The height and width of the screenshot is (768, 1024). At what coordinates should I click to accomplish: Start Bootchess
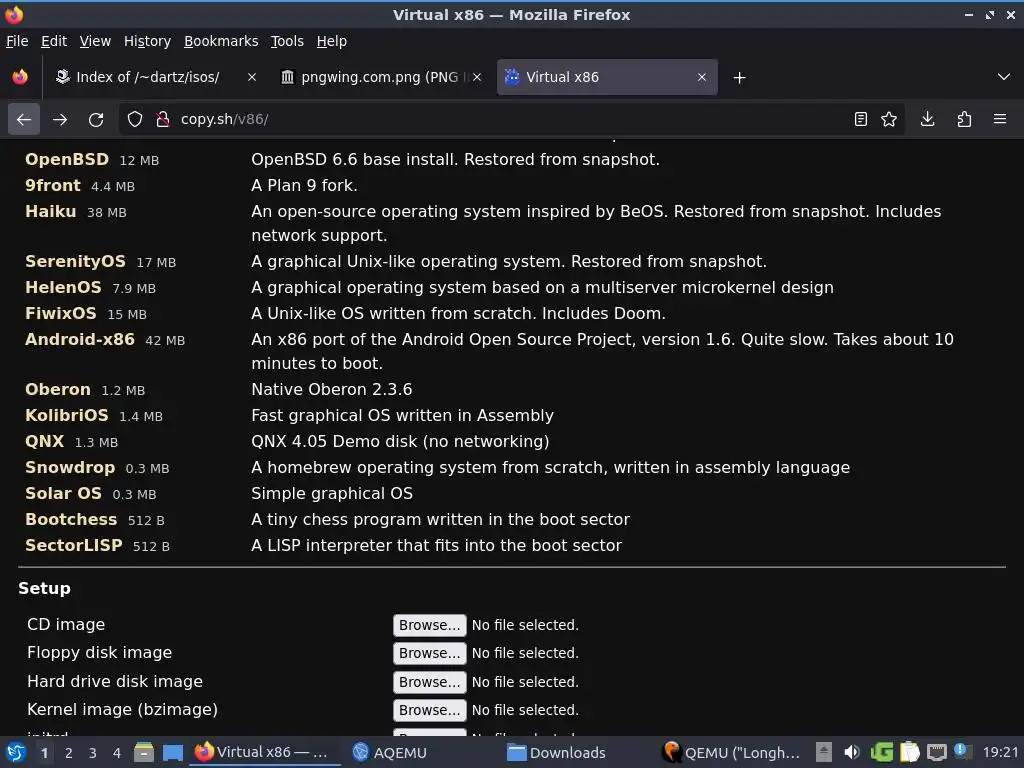[x=71, y=520]
